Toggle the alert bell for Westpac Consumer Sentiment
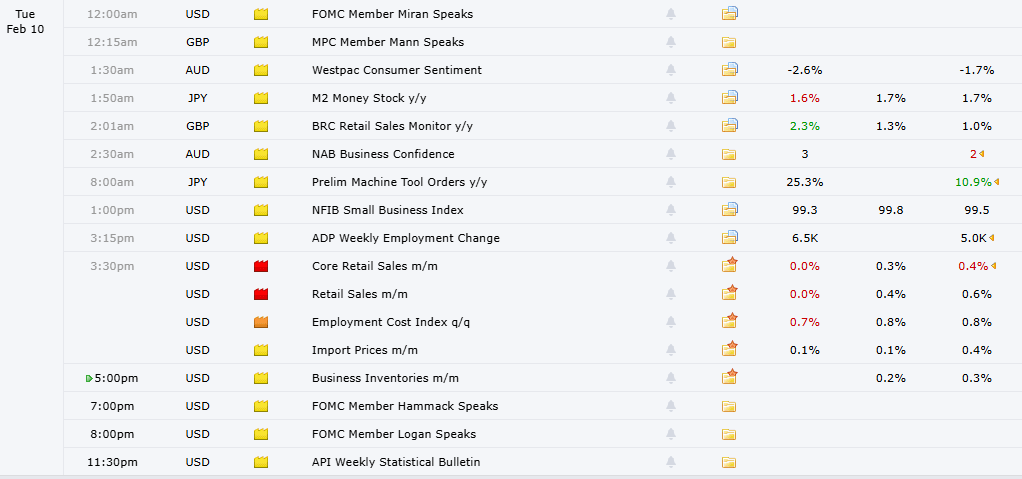 click(x=671, y=70)
